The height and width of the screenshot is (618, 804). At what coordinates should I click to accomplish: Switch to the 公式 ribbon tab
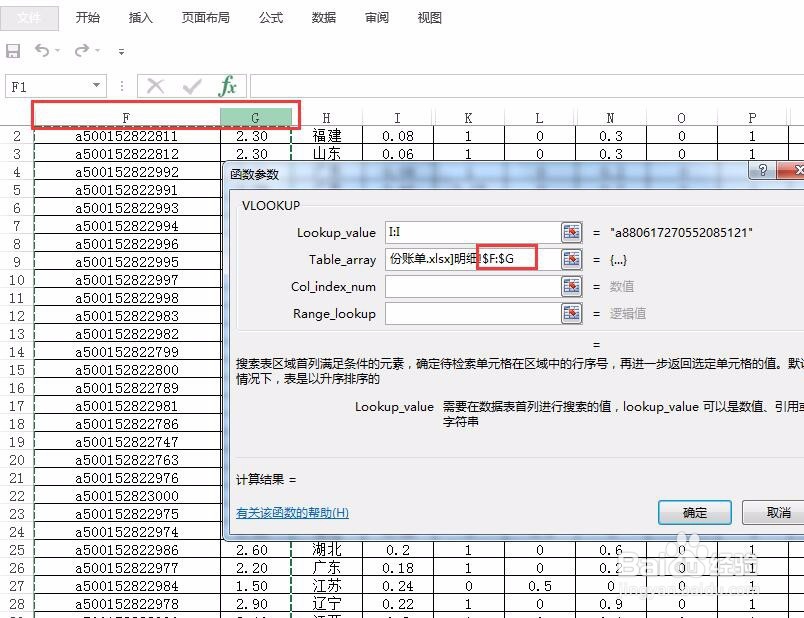(269, 17)
